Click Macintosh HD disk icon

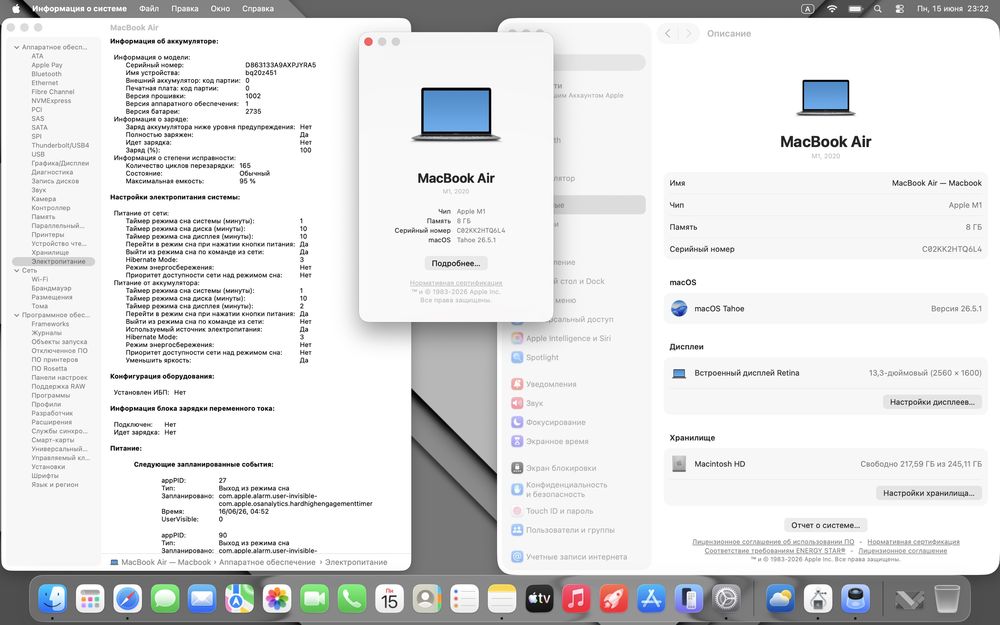point(679,464)
